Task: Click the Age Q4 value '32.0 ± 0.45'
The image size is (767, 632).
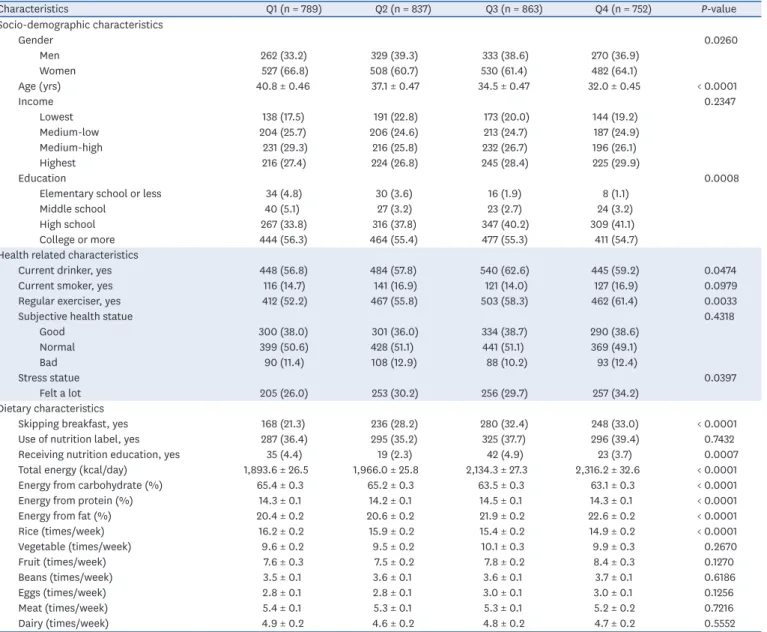Action: (x=614, y=87)
